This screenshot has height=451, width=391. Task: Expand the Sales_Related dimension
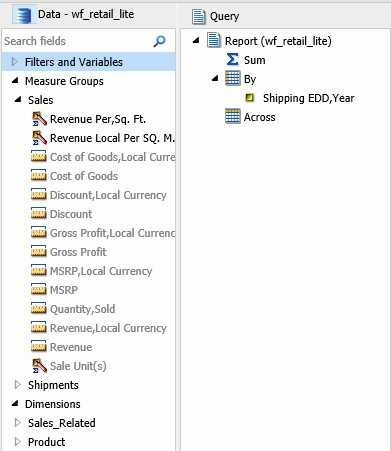[17, 423]
